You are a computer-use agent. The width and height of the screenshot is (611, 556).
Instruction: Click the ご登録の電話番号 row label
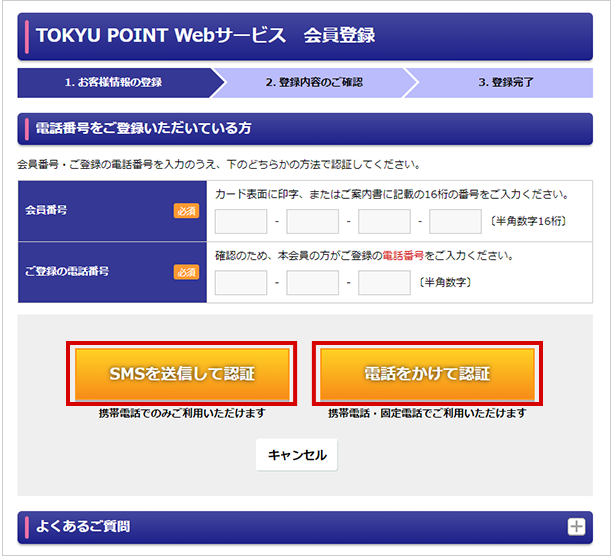coord(67,272)
